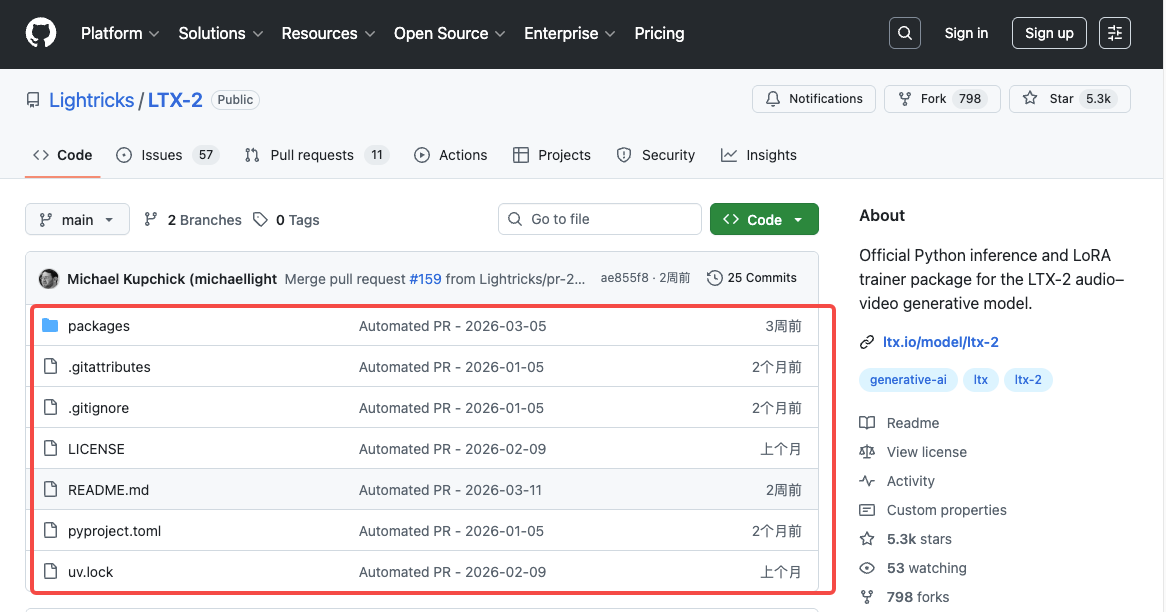This screenshot has width=1166, height=612.
Task: Click the license scale icon in About
Action: tap(867, 452)
